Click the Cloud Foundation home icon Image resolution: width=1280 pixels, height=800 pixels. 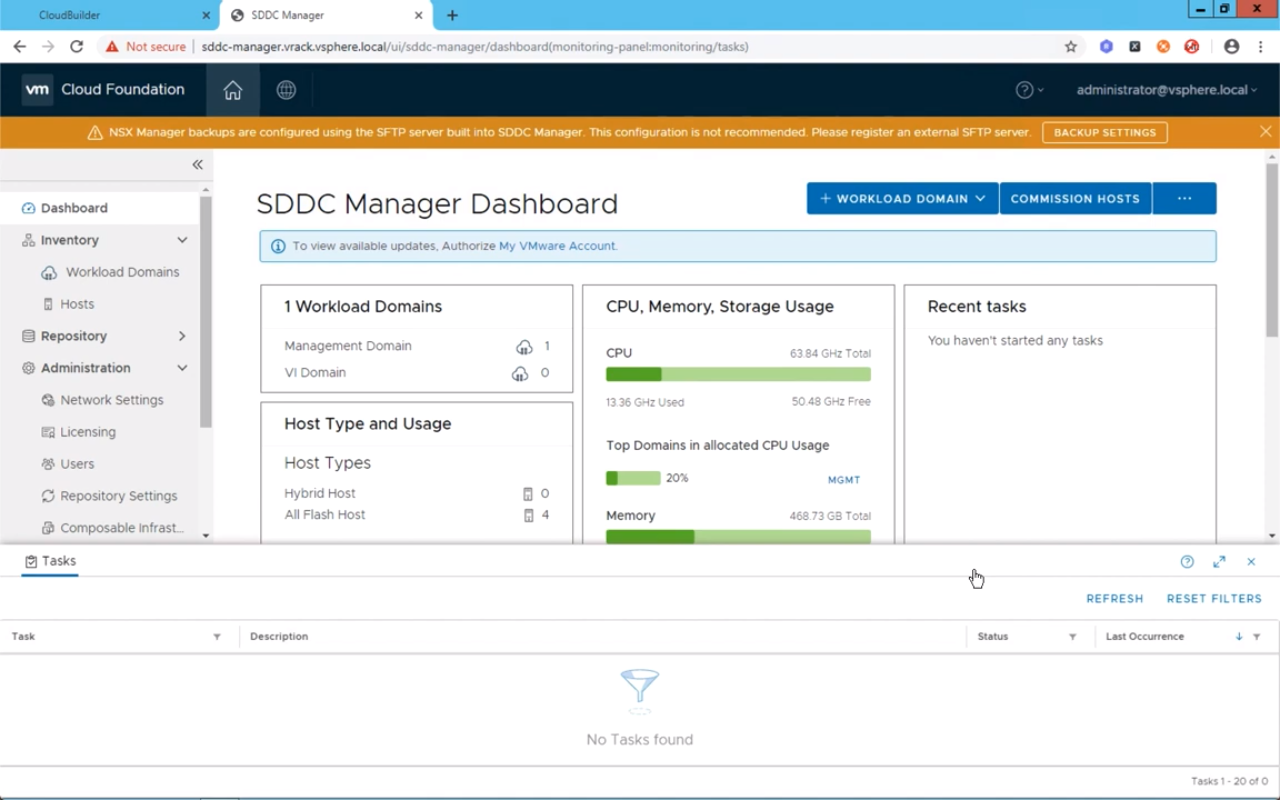click(233, 90)
